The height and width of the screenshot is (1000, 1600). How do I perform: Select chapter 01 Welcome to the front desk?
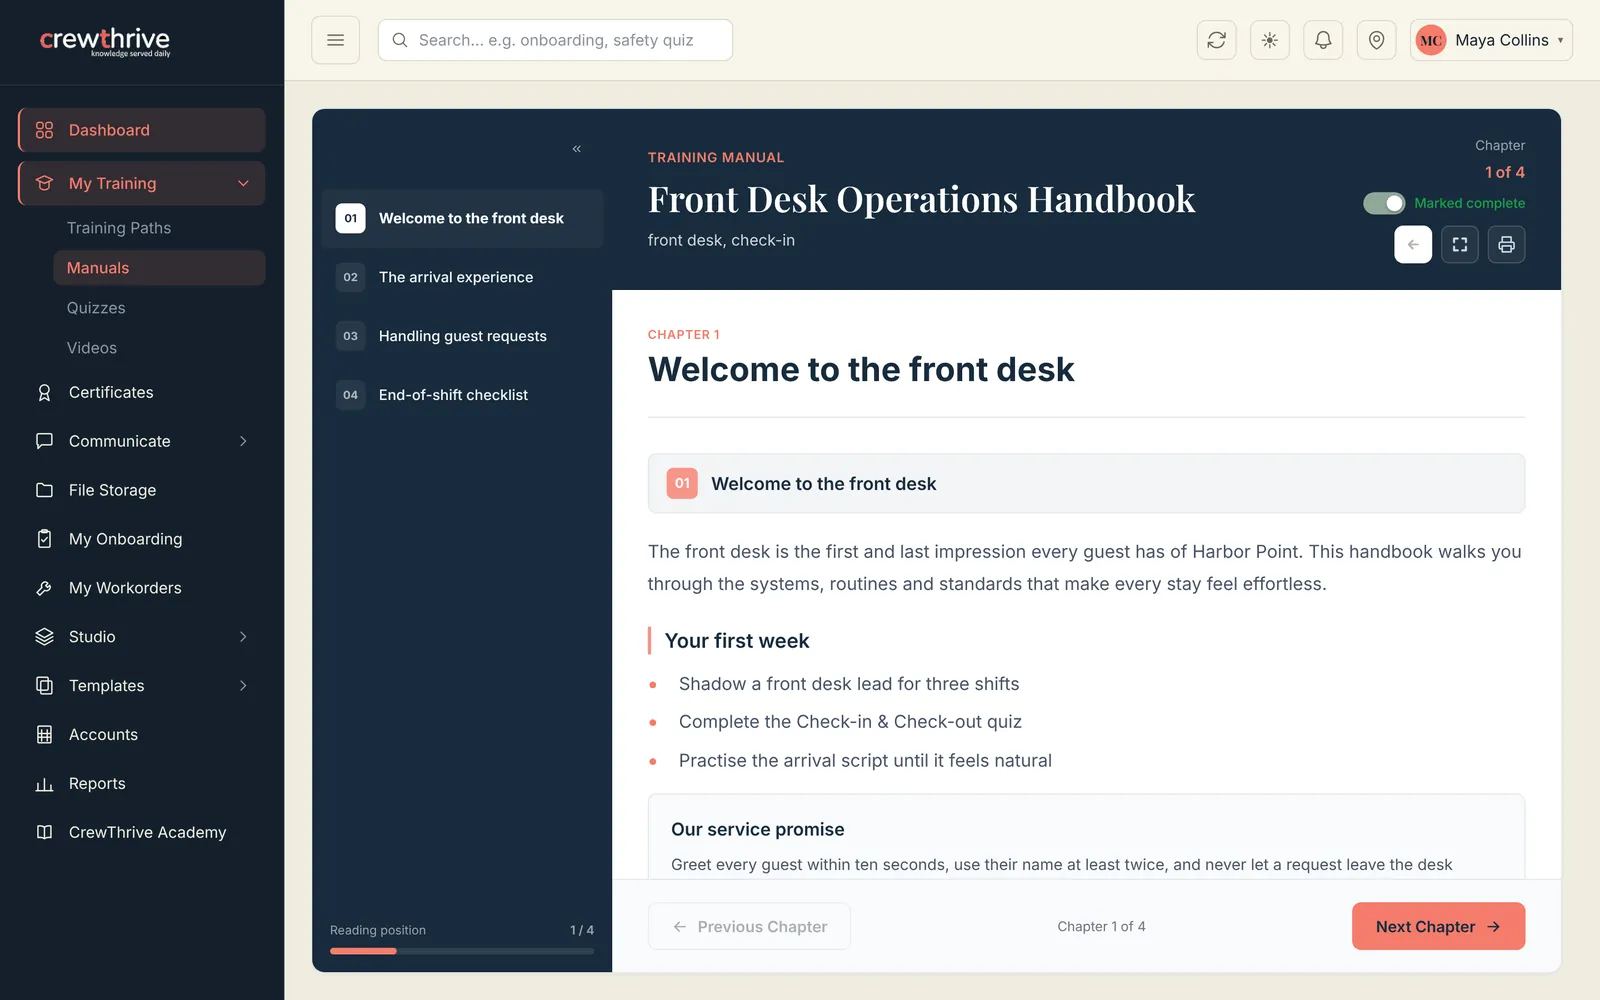pos(463,218)
